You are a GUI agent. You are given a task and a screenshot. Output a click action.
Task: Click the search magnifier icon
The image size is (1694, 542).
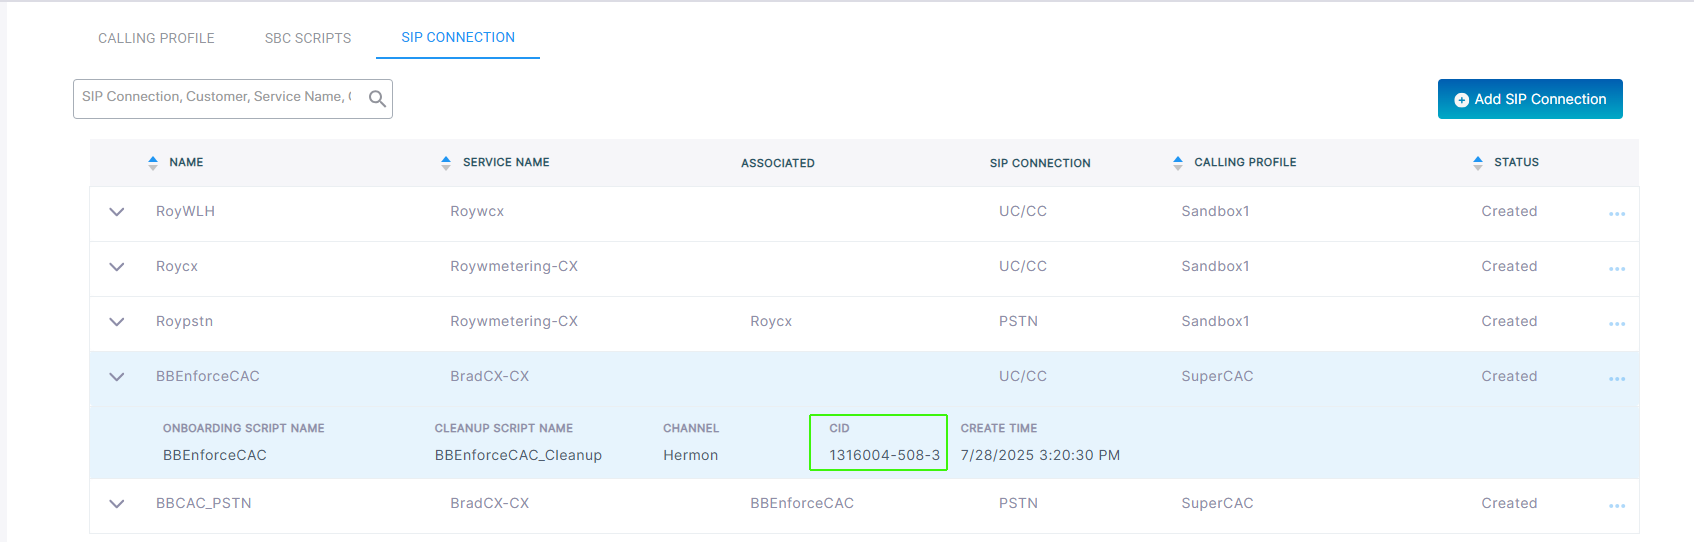[x=377, y=98]
